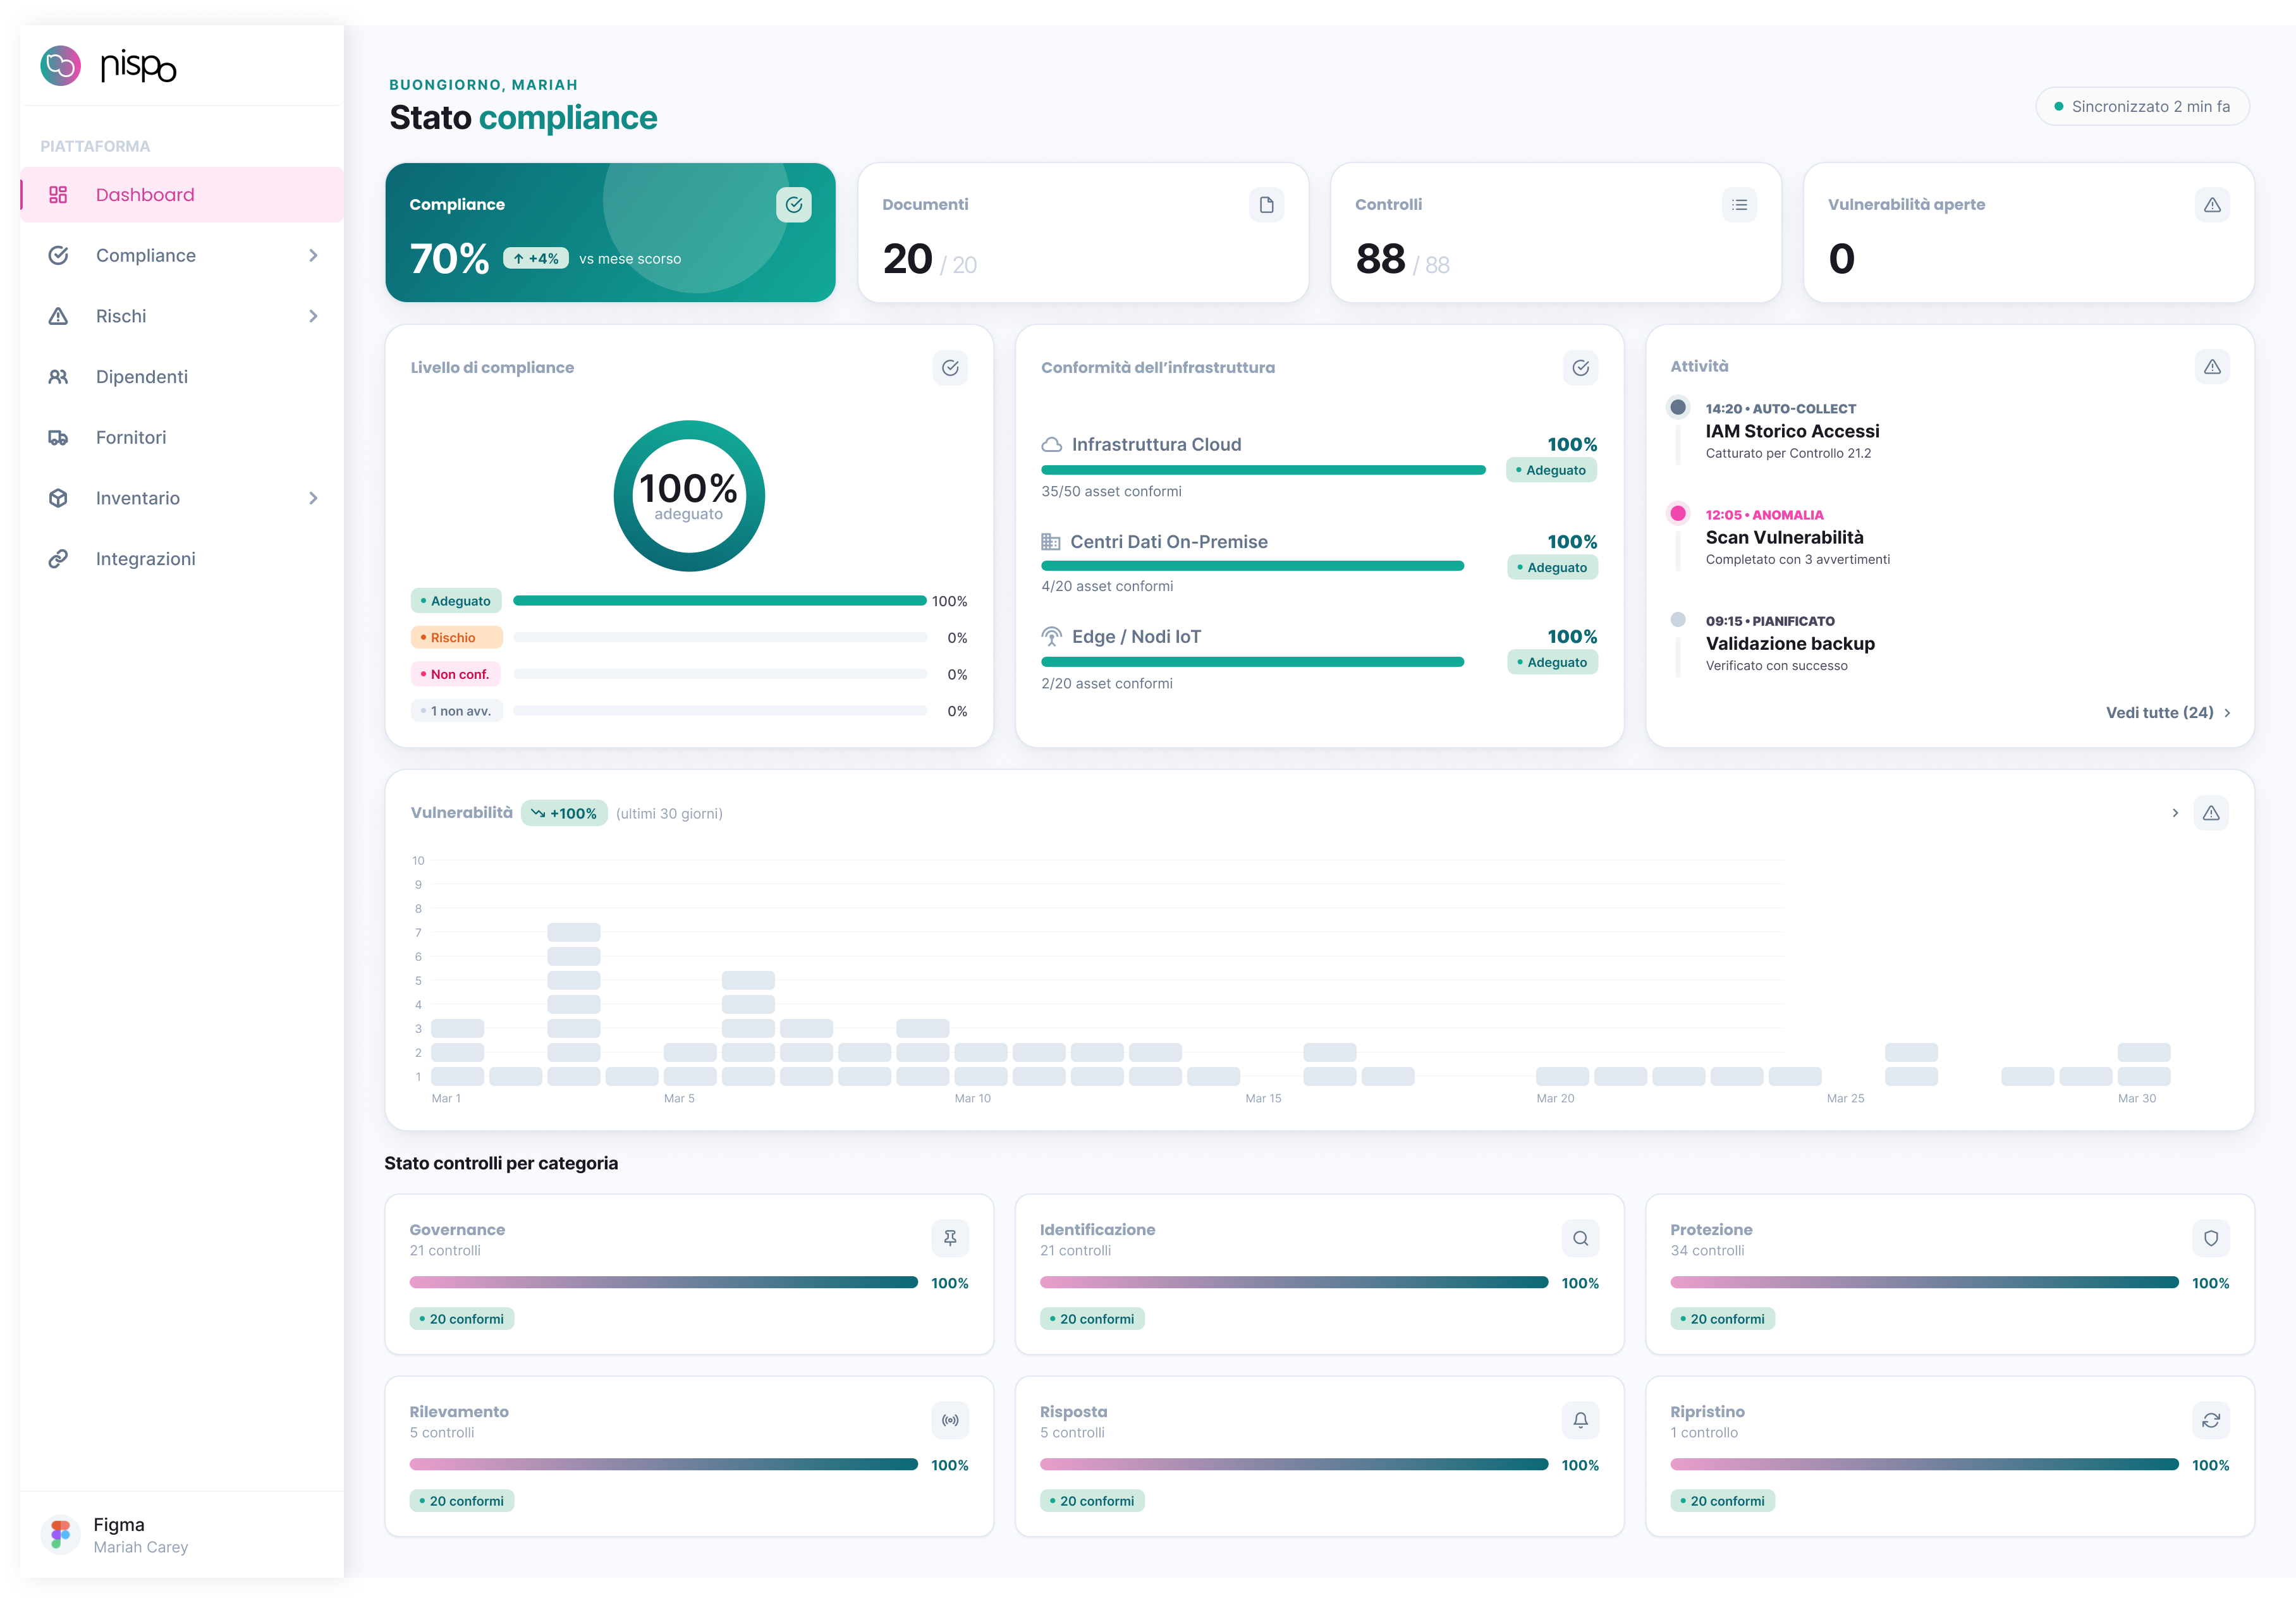This screenshot has height=1603, width=2296.
Task: Open the Inventario menu item
Action: click(182, 498)
